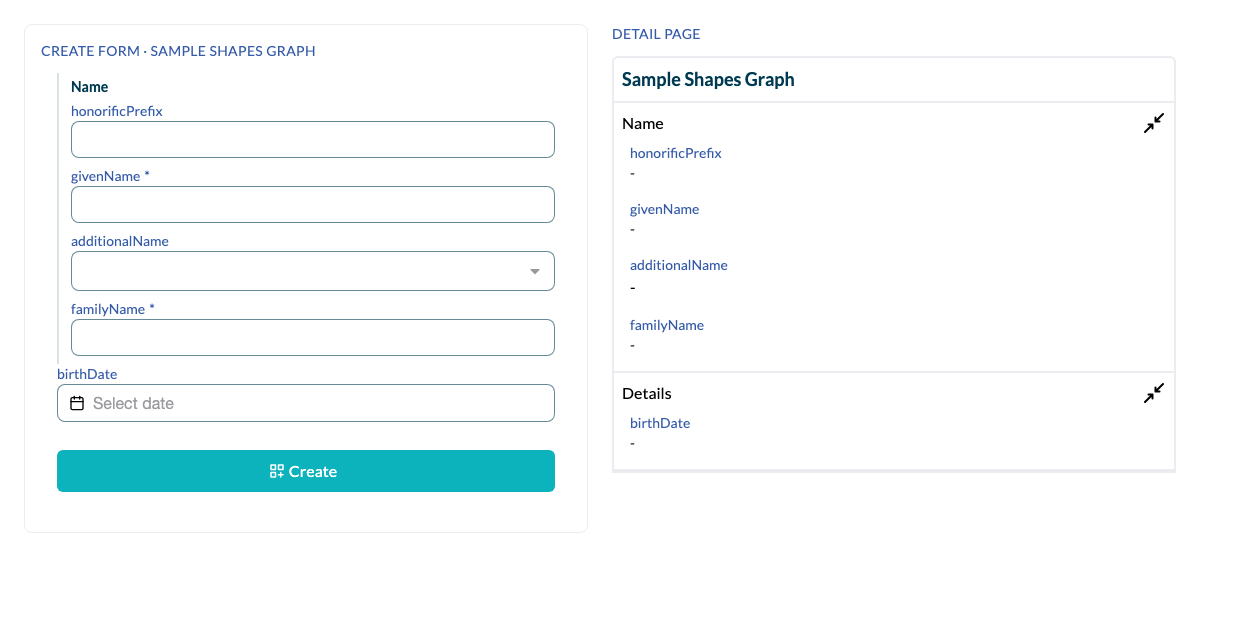Click the additionalName label in detail page

pyautogui.click(x=679, y=265)
